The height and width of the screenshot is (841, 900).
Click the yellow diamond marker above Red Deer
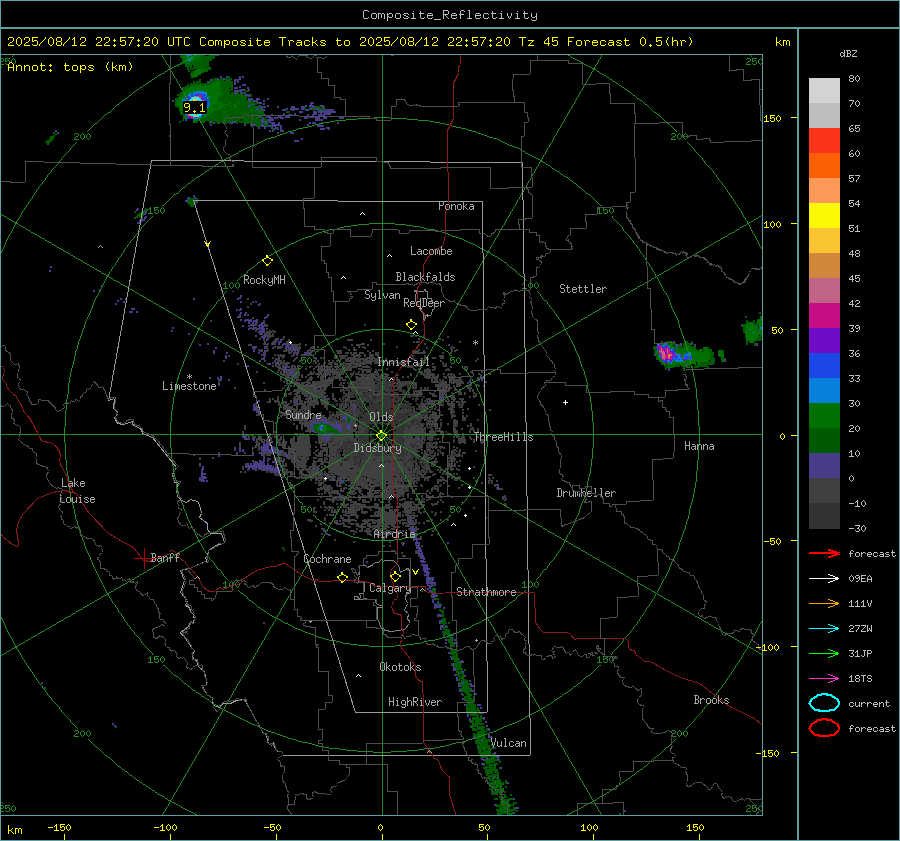(411, 325)
